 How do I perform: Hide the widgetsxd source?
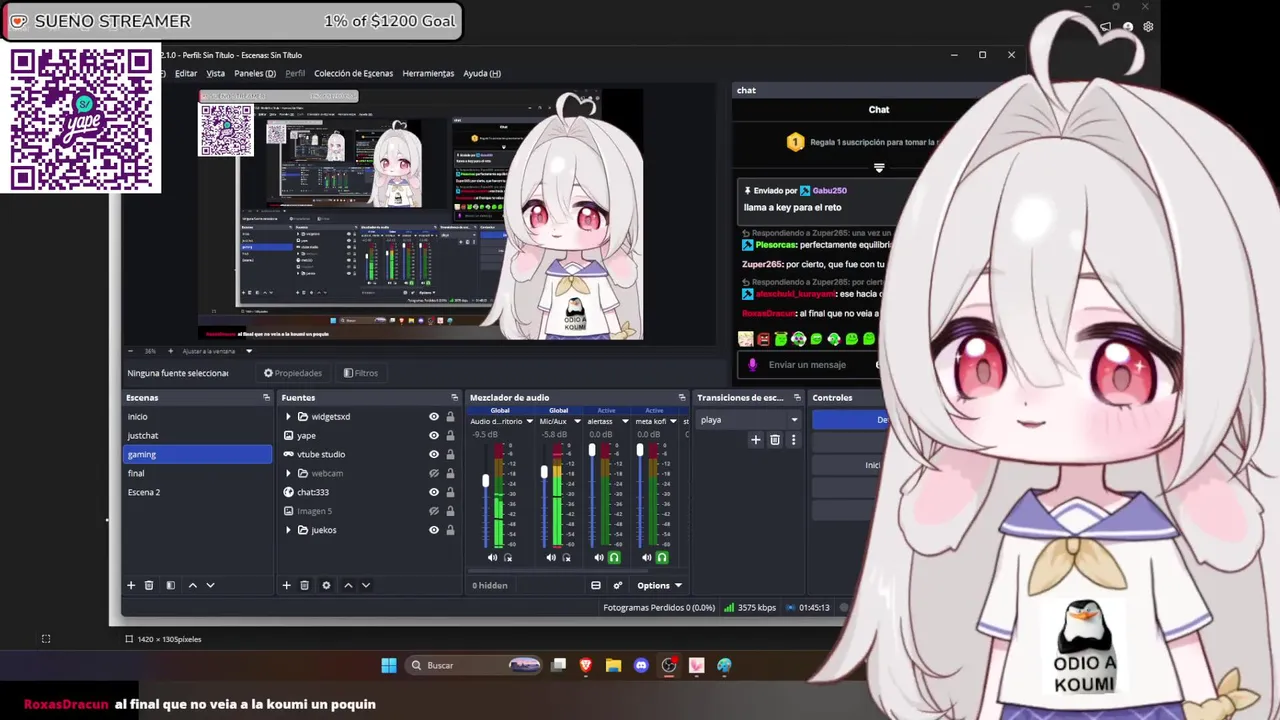434,417
